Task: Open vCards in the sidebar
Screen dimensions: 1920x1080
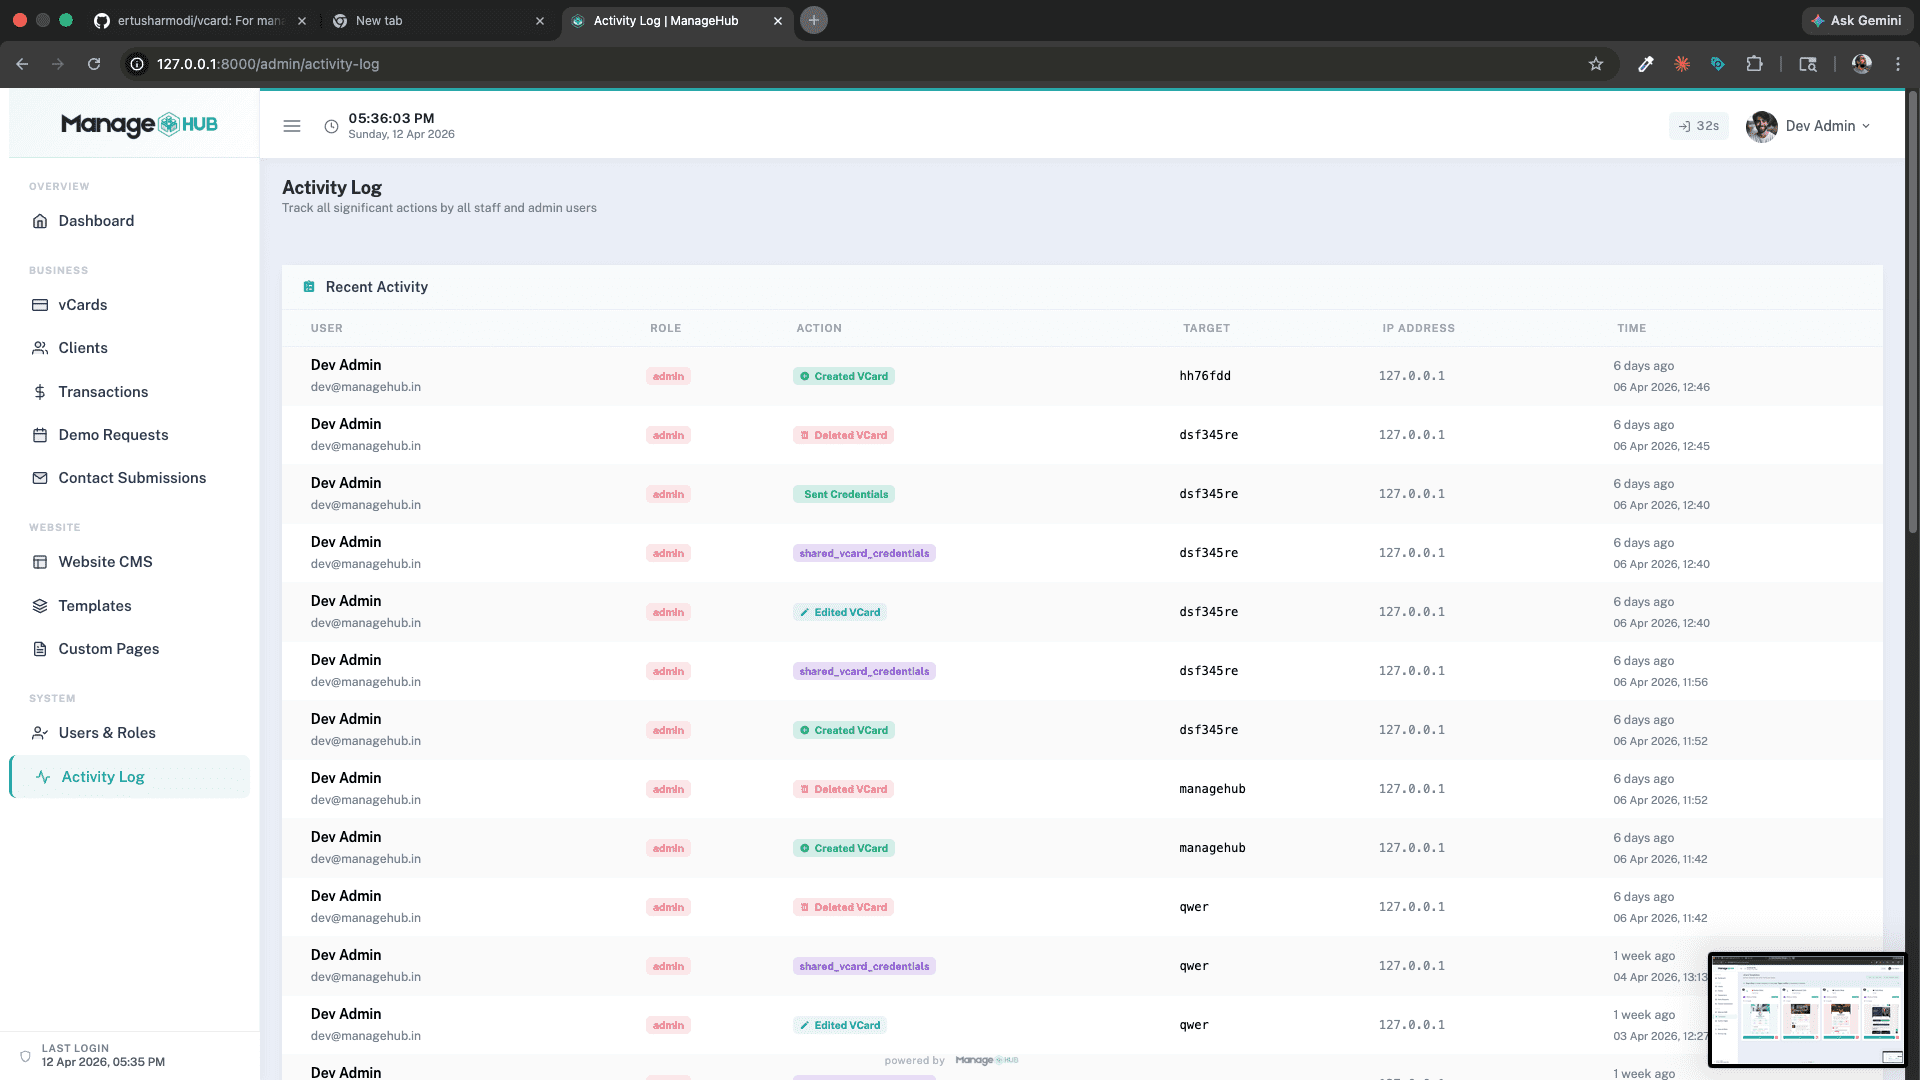Action: pos(82,305)
